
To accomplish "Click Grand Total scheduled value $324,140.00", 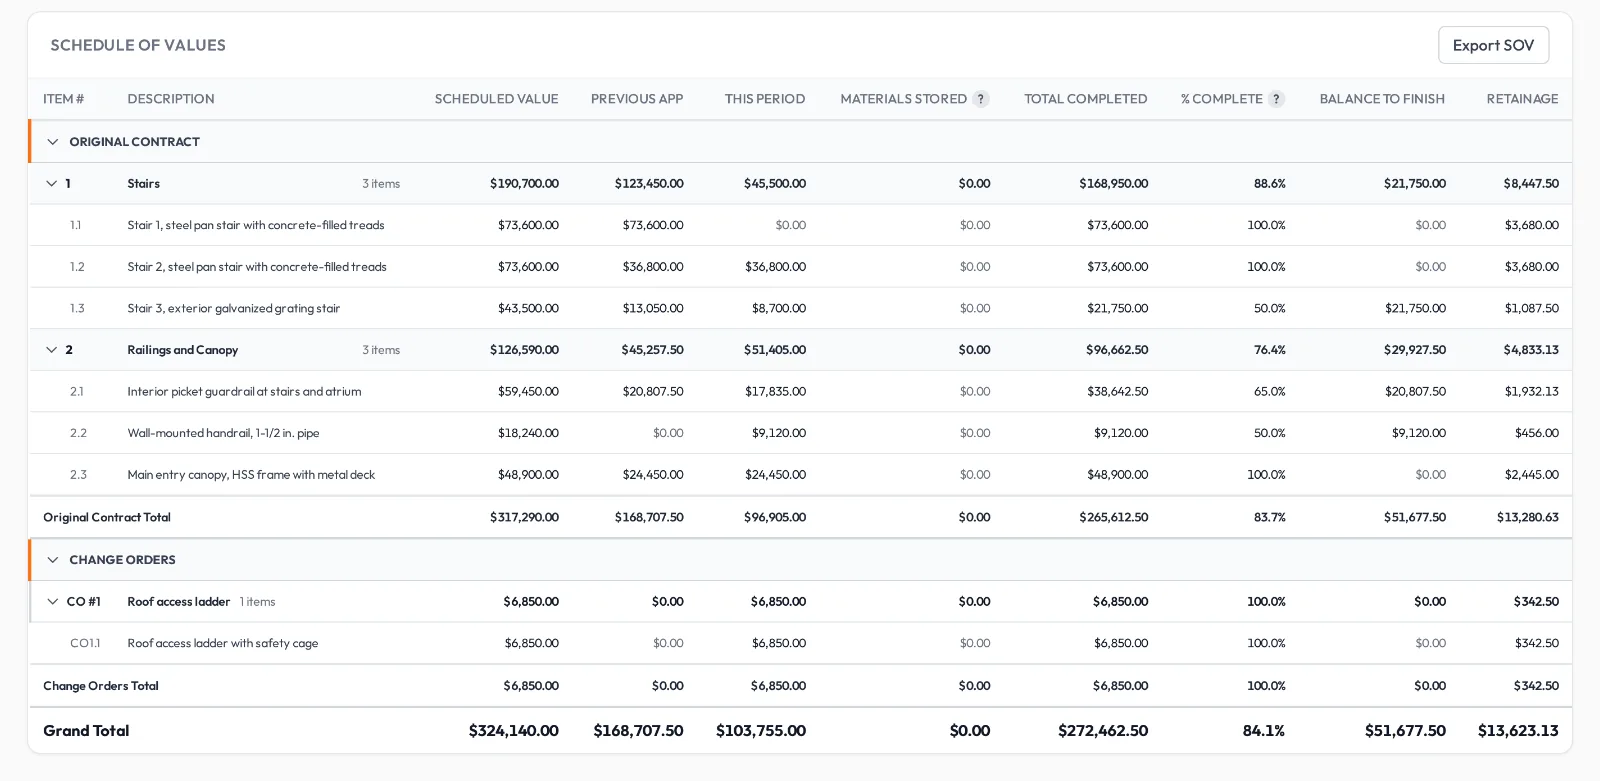I will [514, 731].
